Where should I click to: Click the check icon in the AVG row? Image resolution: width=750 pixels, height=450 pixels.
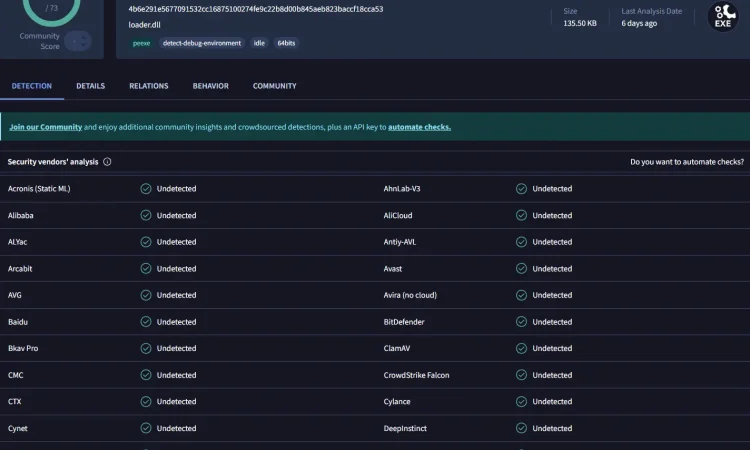point(146,295)
